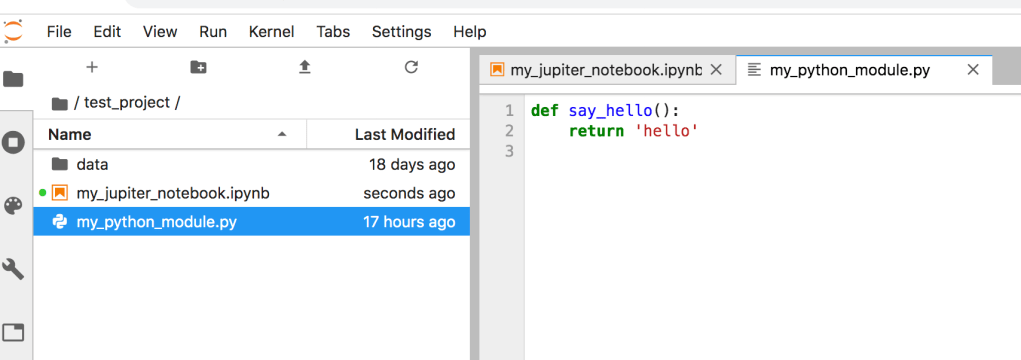Open the View menu
This screenshot has width=1021, height=360.
pyautogui.click(x=160, y=31)
